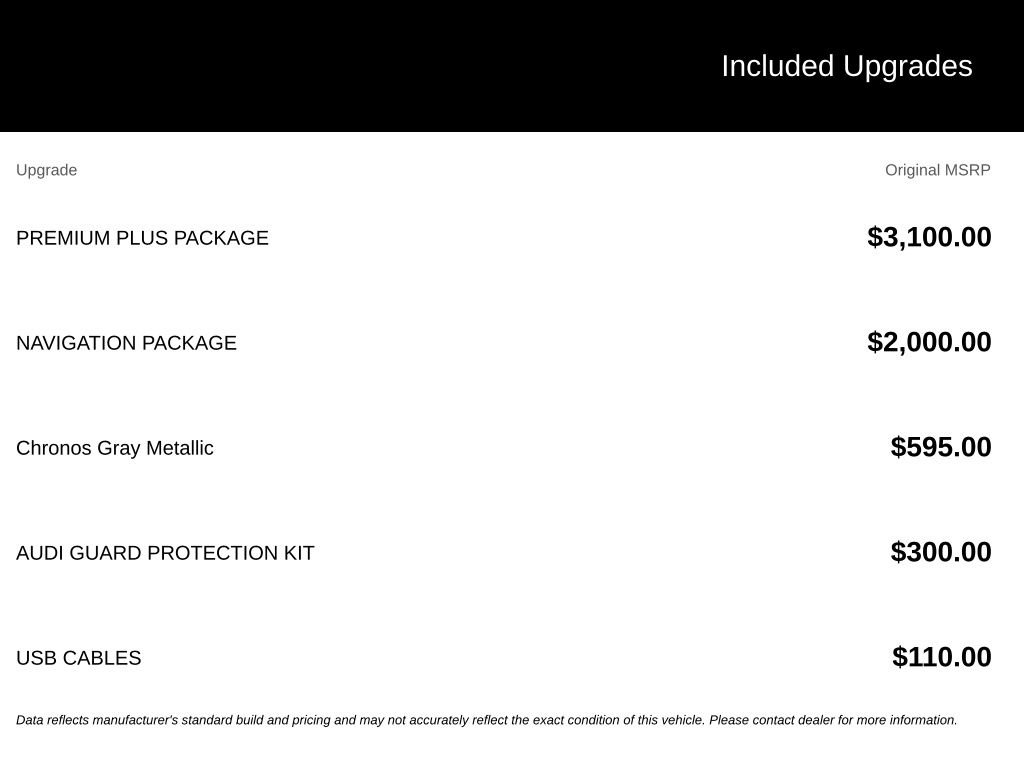1024x768 pixels.
Task: Click the $595.00 paint price
Action: tap(940, 447)
